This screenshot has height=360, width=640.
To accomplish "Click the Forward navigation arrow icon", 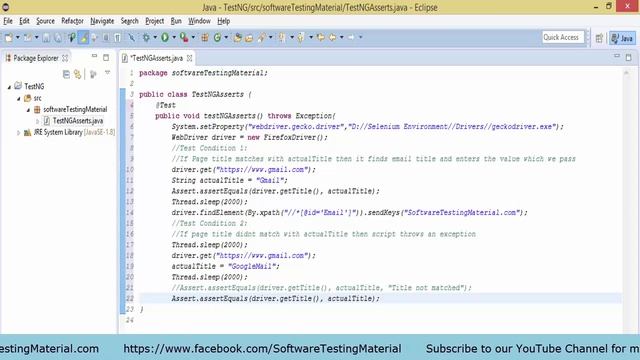I will [351, 38].
